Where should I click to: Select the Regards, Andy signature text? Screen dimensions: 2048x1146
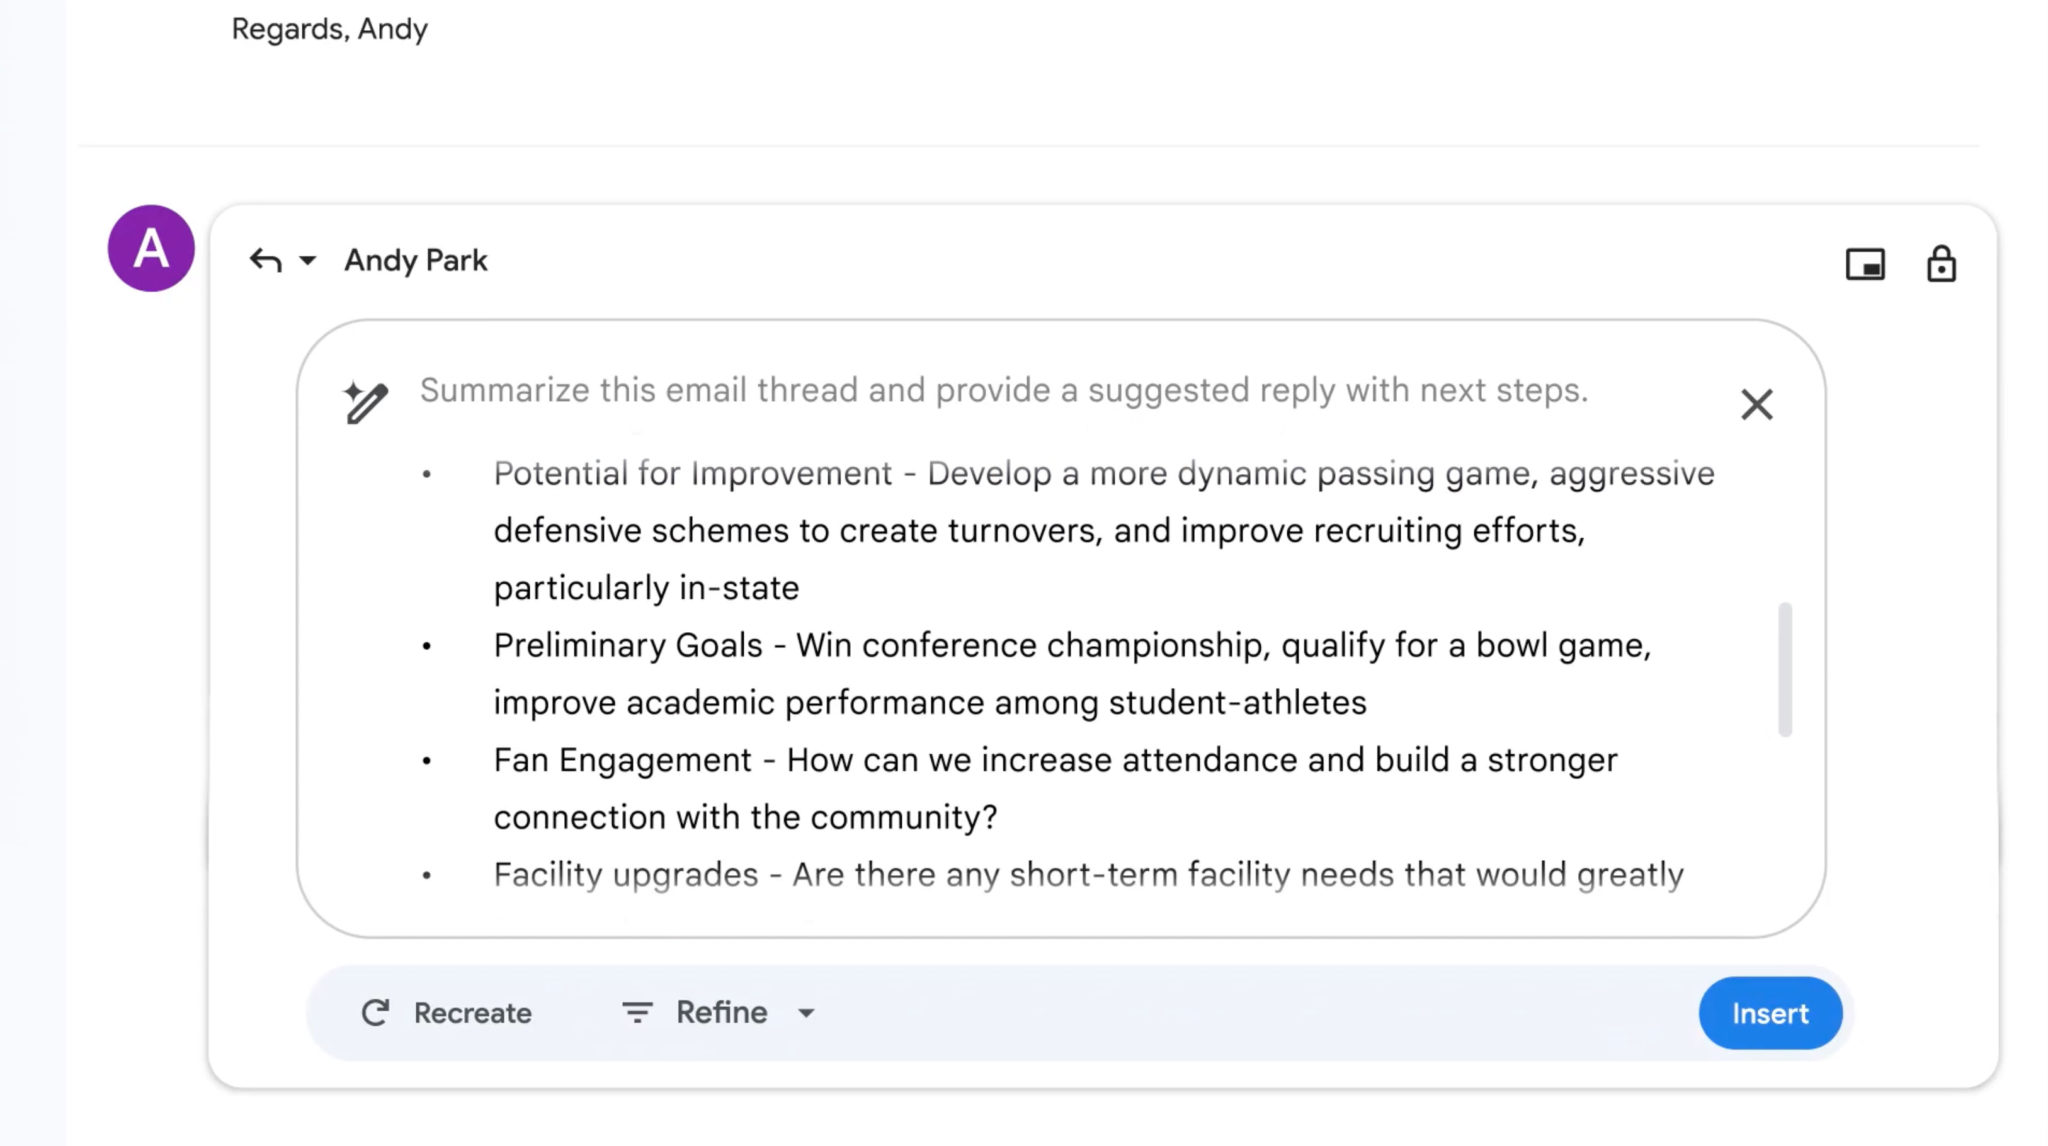tap(330, 29)
